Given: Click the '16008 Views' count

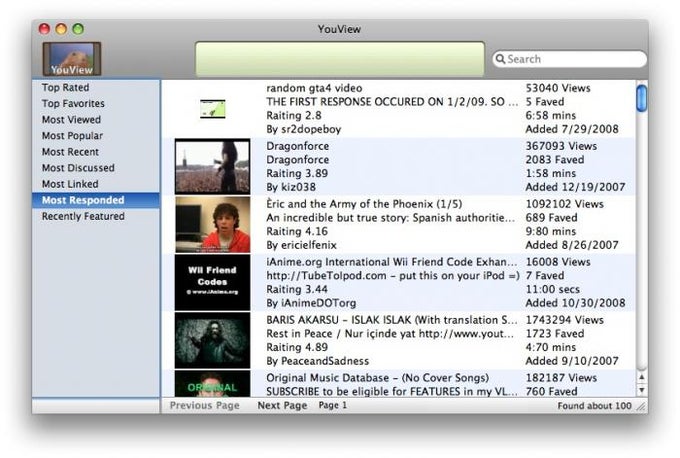Looking at the screenshot, I should (x=558, y=262).
